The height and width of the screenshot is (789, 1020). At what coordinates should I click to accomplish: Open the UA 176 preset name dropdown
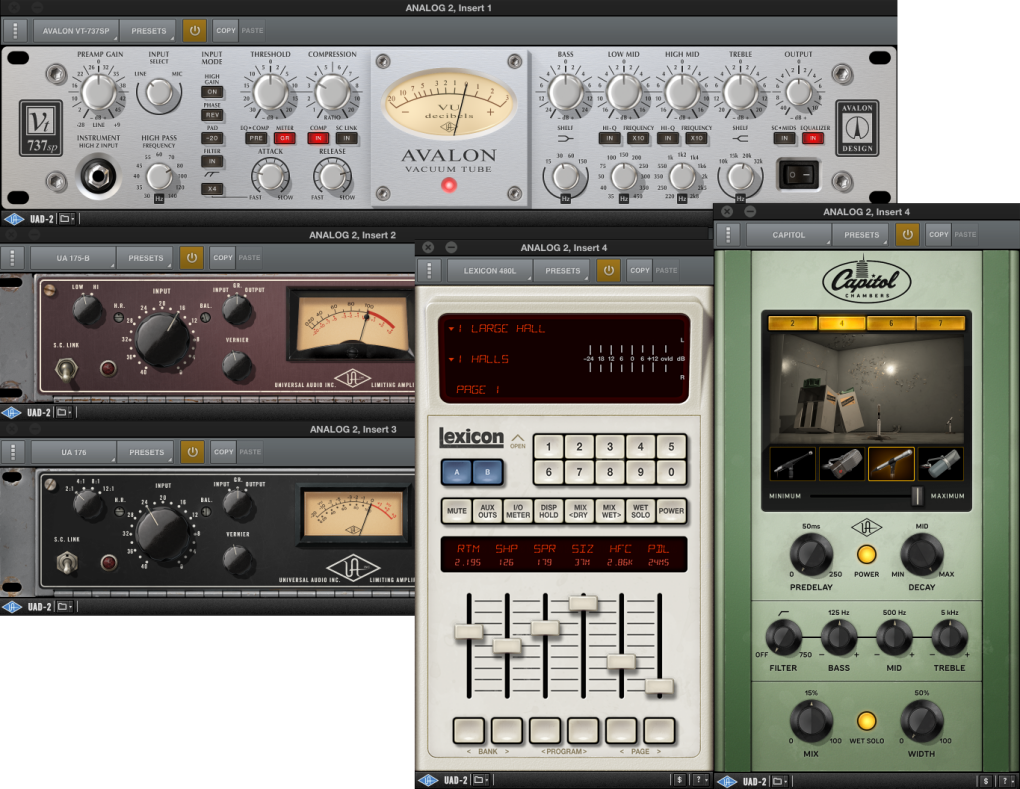[x=74, y=452]
